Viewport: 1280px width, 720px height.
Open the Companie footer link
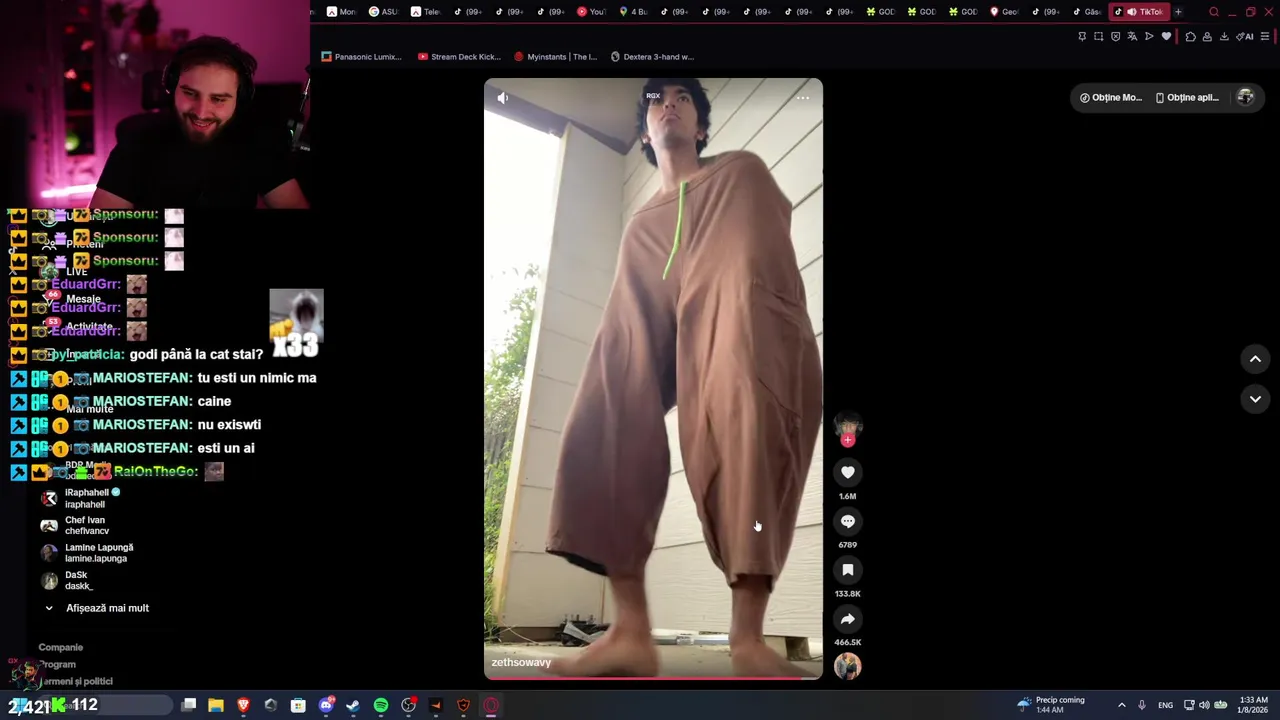pos(60,647)
